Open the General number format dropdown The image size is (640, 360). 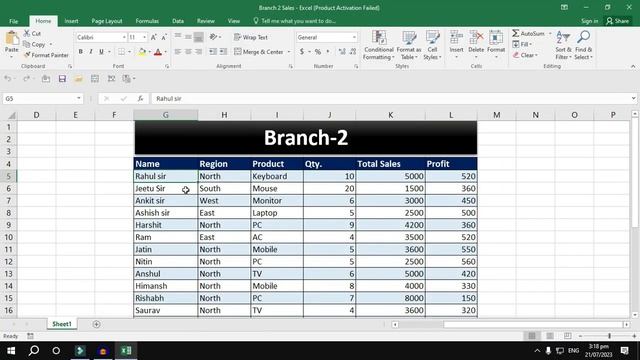(354, 37)
